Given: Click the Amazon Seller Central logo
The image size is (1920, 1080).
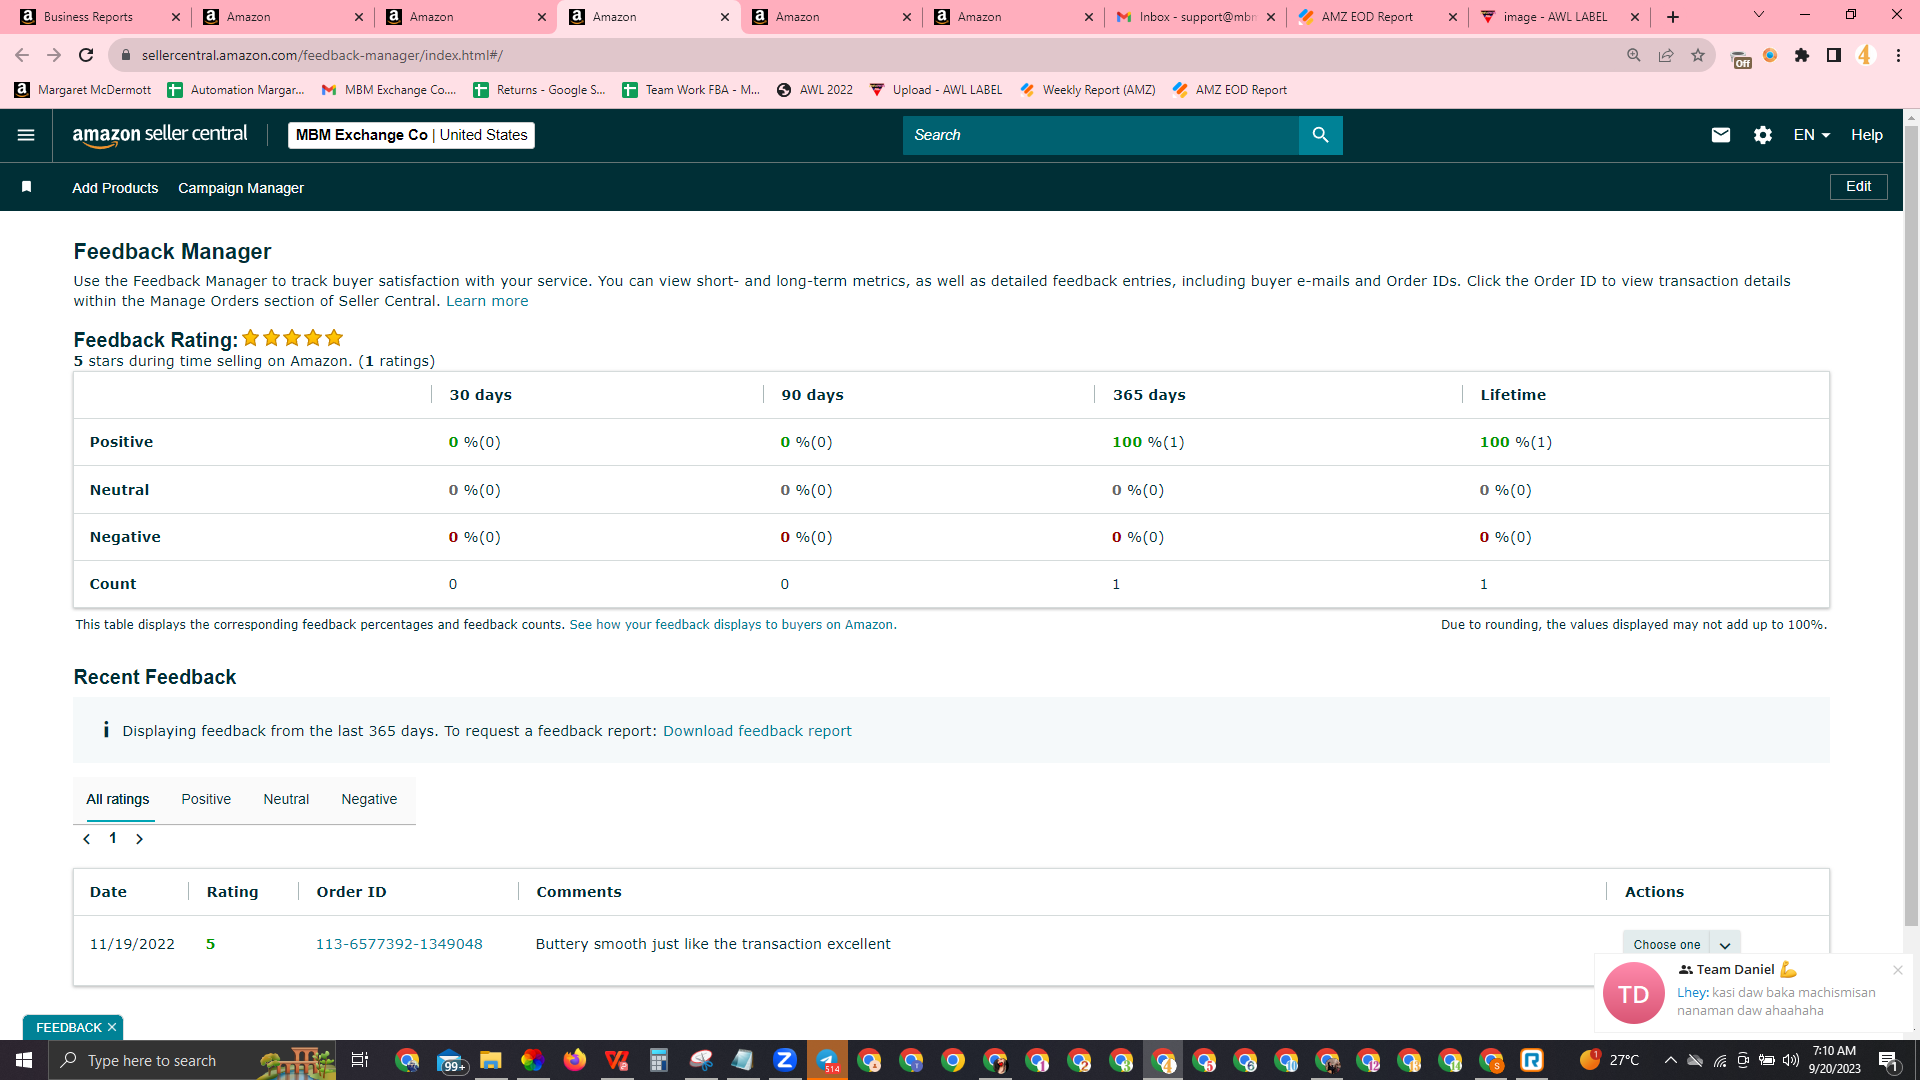Looking at the screenshot, I should 160,135.
